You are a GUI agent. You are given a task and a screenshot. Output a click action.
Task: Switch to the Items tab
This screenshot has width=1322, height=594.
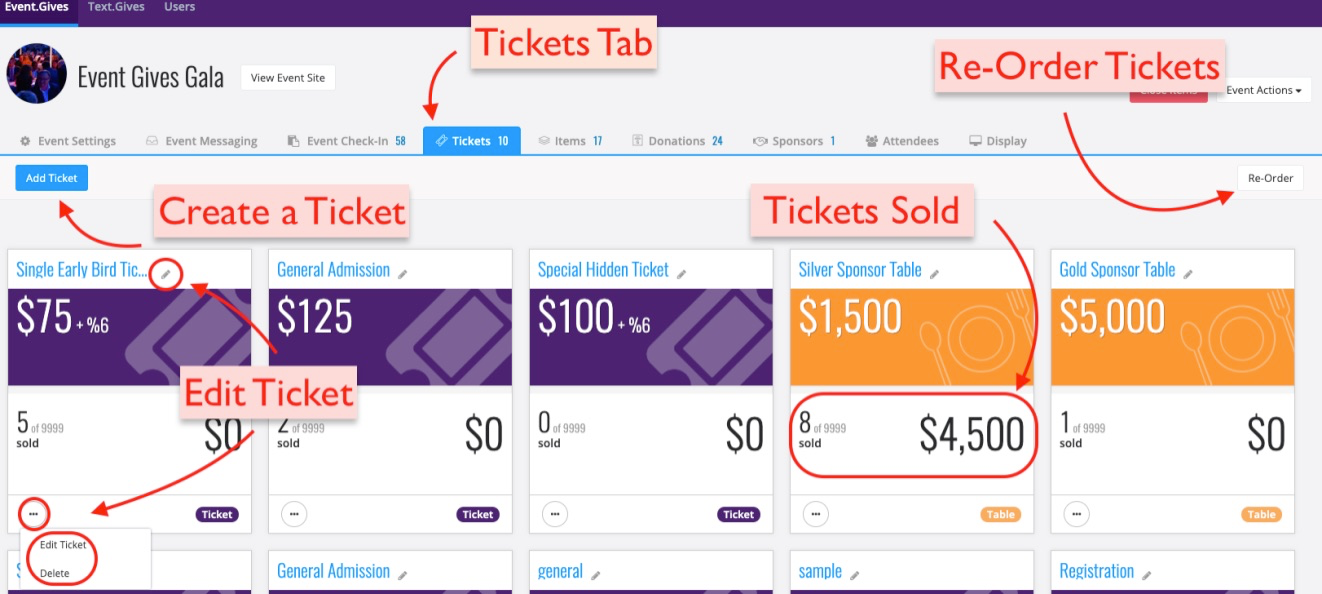coord(570,141)
